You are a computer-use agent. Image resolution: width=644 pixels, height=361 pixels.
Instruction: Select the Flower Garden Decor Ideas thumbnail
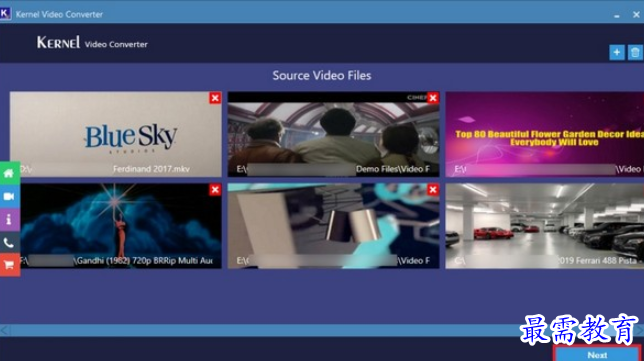coord(545,134)
